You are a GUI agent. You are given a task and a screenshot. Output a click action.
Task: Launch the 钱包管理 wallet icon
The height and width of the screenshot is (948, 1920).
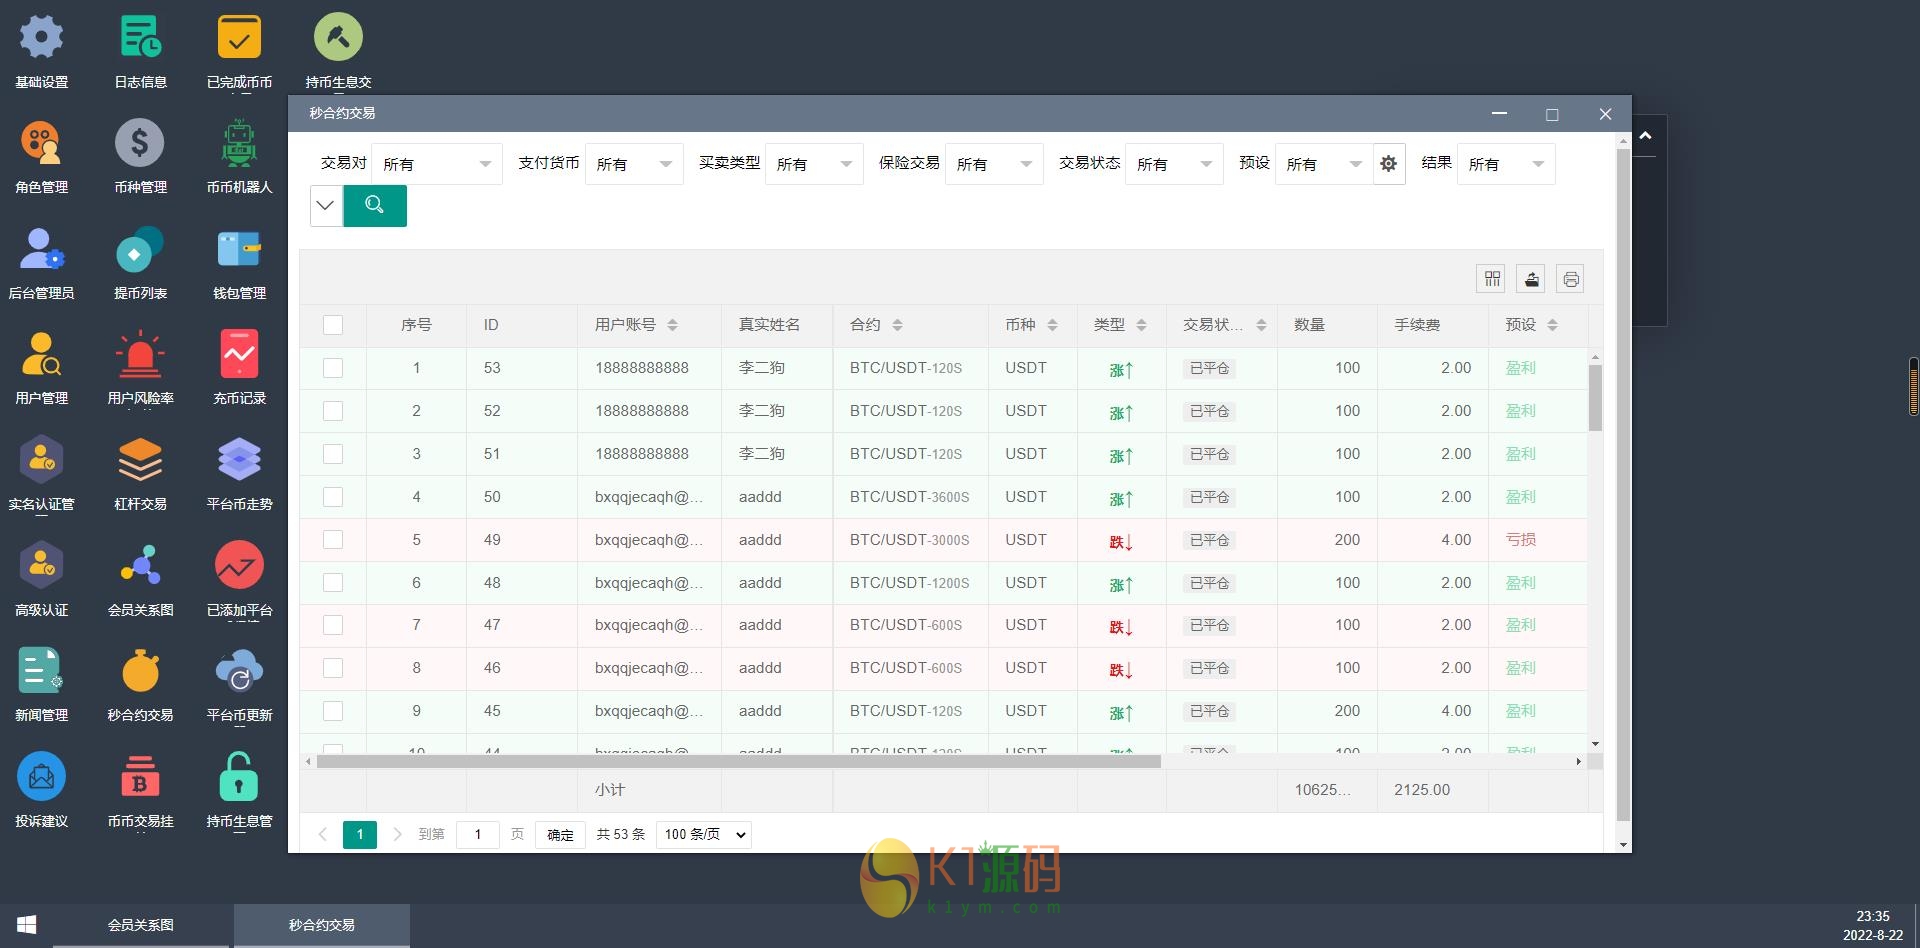pyautogui.click(x=239, y=251)
